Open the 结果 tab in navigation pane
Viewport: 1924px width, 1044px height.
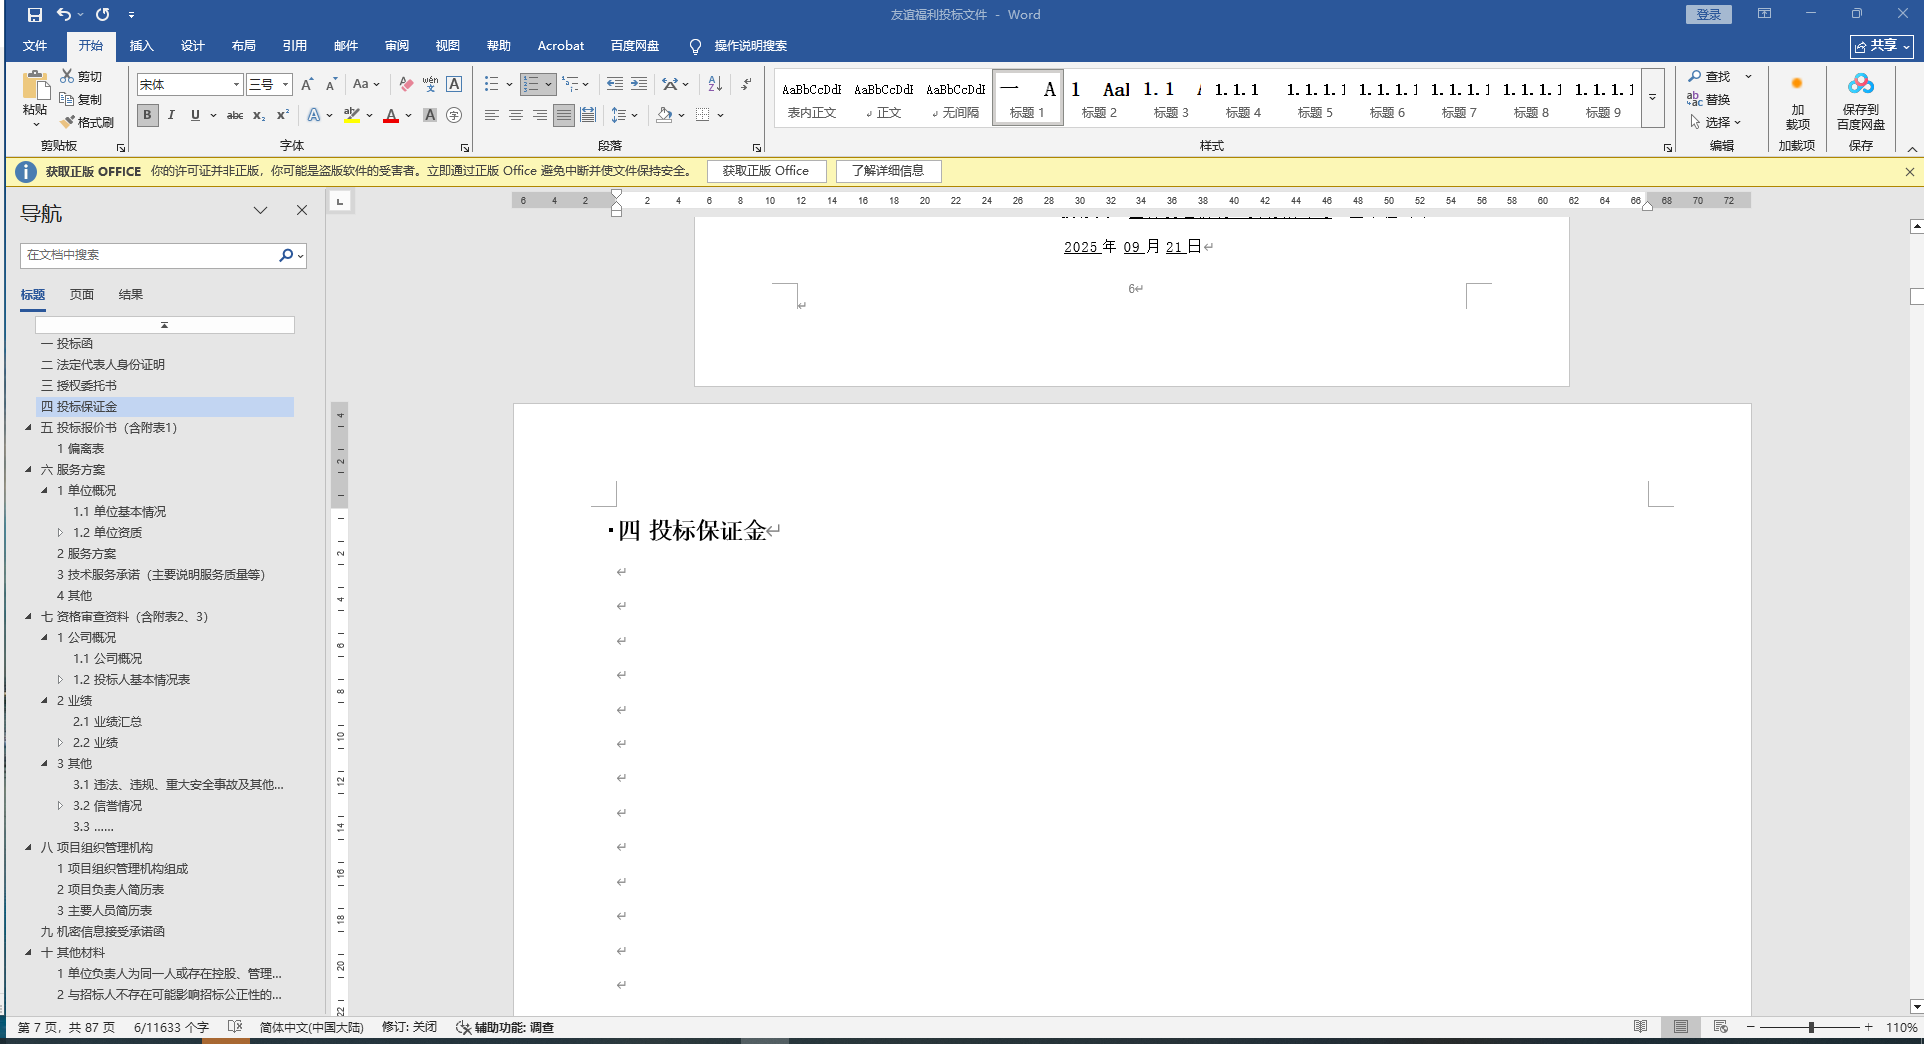(131, 295)
